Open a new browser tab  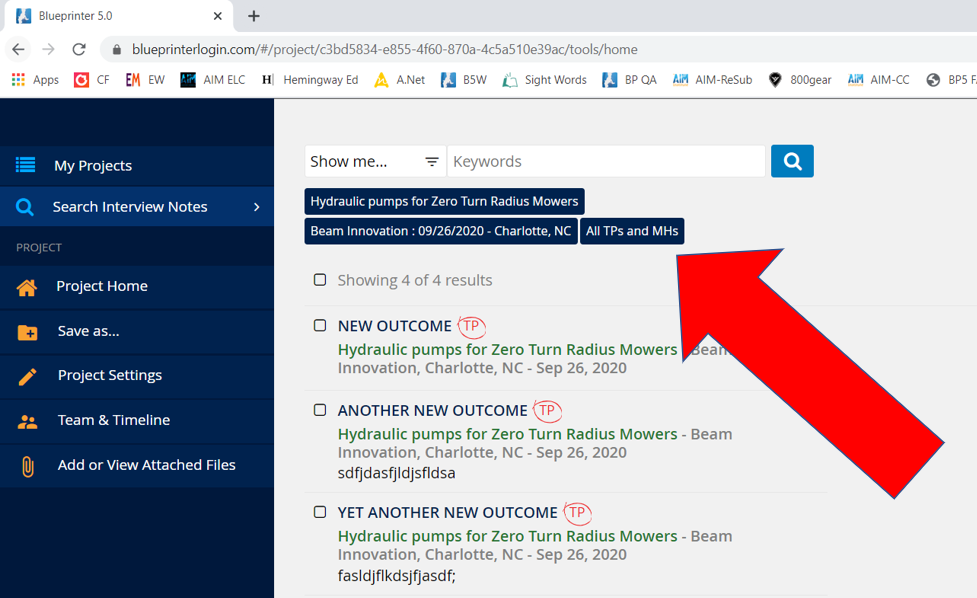tap(254, 16)
